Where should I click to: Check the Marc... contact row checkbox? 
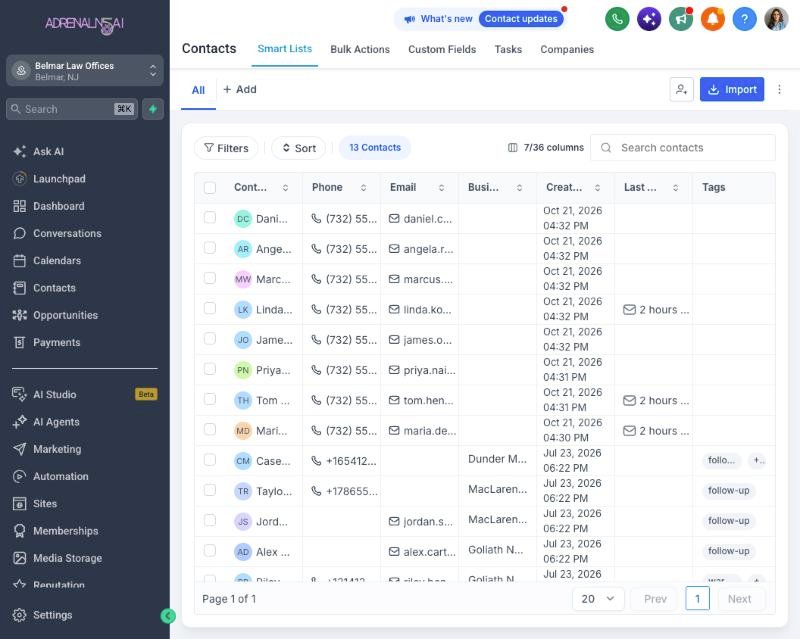(210, 278)
